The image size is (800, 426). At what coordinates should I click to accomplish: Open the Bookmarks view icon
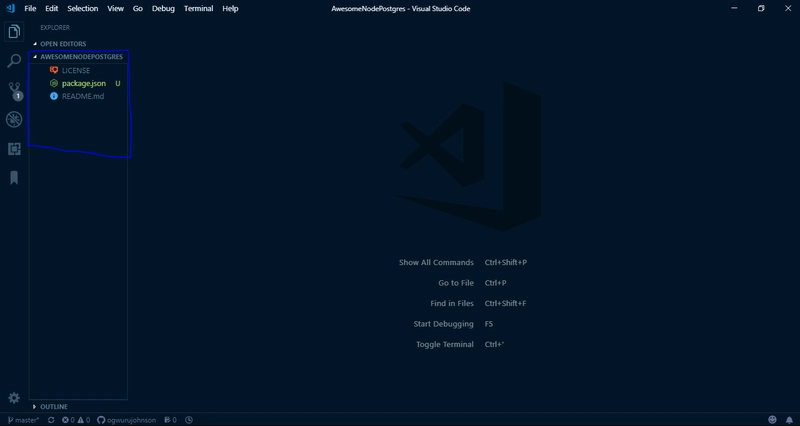tap(14, 178)
